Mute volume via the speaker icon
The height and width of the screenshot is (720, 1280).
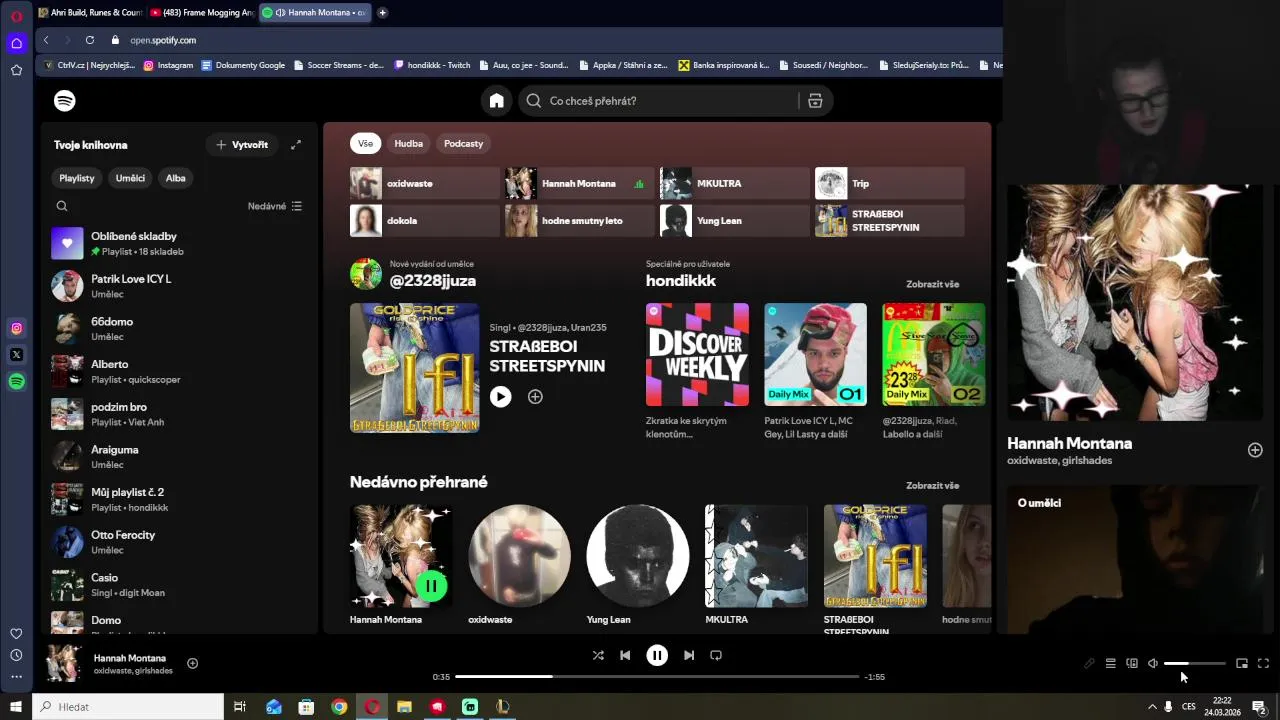[x=1153, y=663]
